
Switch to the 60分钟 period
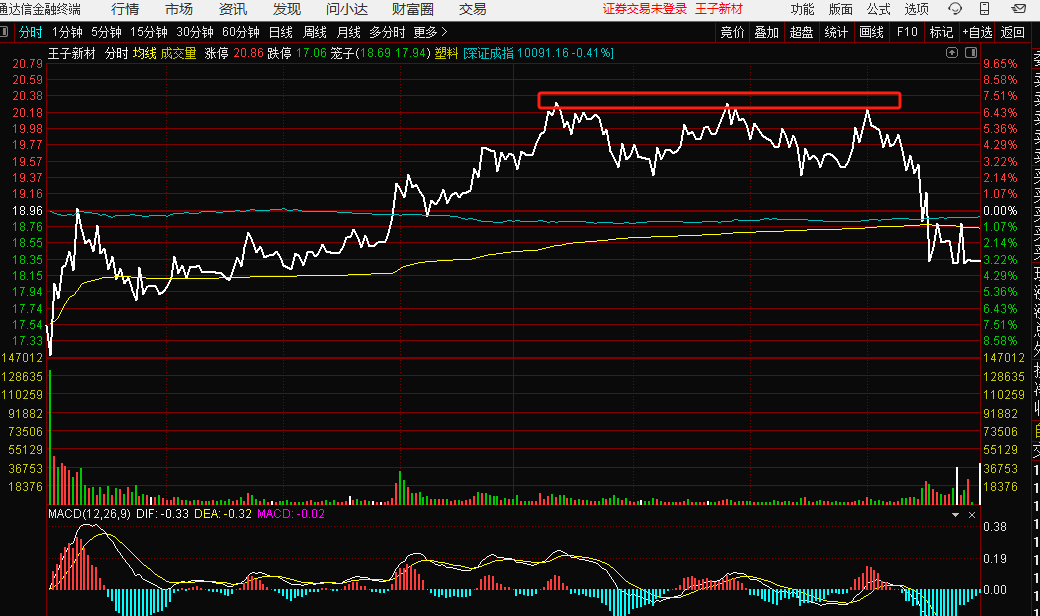click(240, 32)
